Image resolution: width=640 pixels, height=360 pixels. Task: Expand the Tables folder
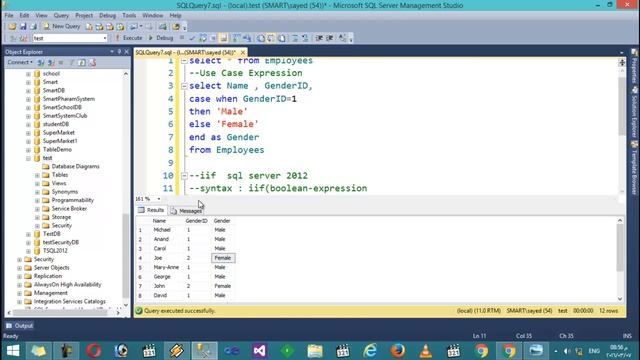coord(37,175)
